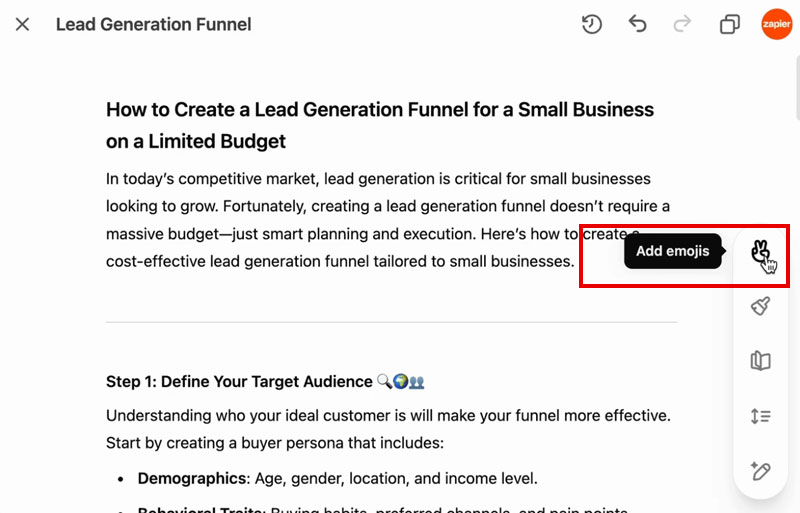Close the canvas with the X icon
The image size is (800, 513).
(23, 24)
